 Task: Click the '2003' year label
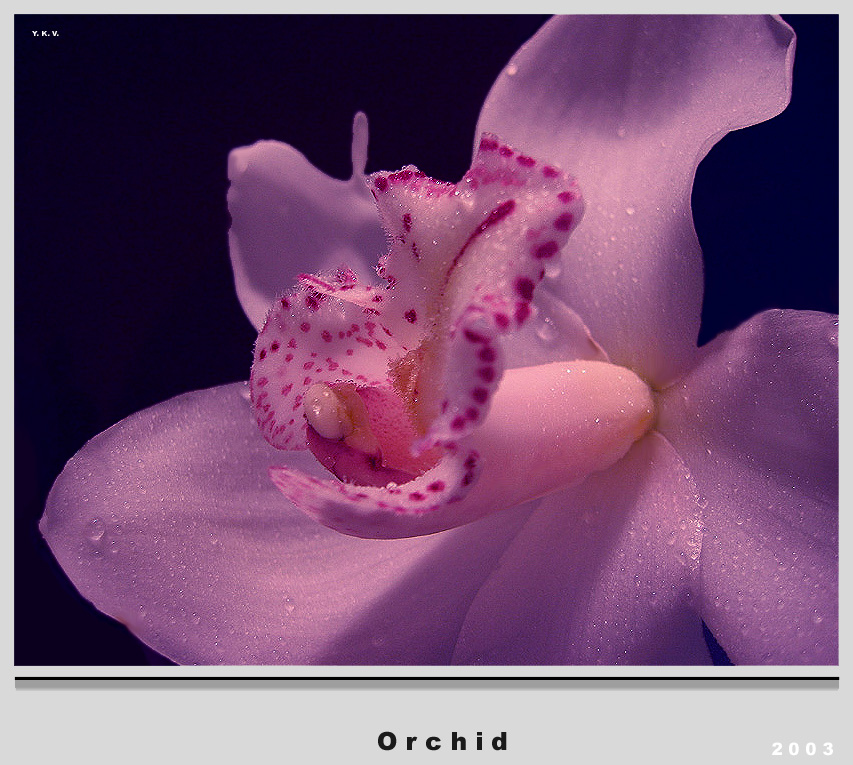[803, 749]
